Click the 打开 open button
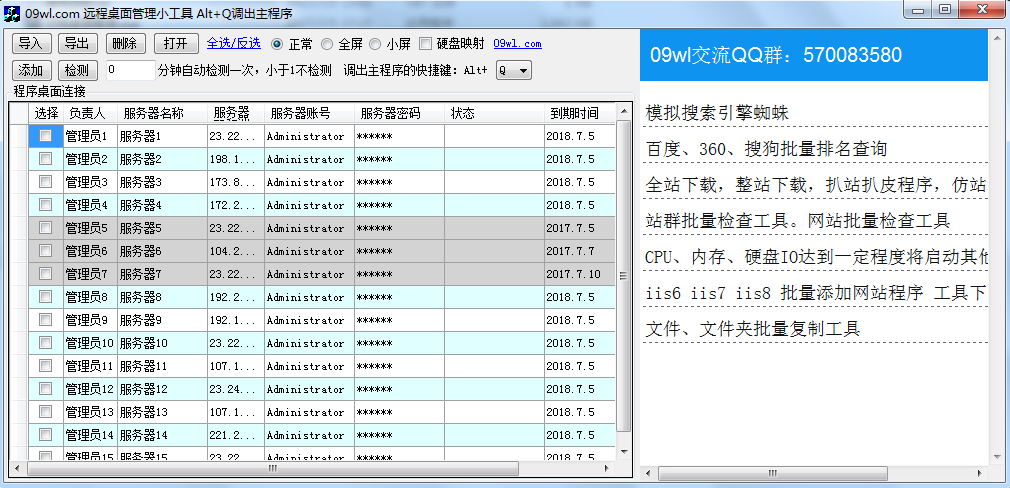The width and height of the screenshot is (1010, 488). click(176, 43)
